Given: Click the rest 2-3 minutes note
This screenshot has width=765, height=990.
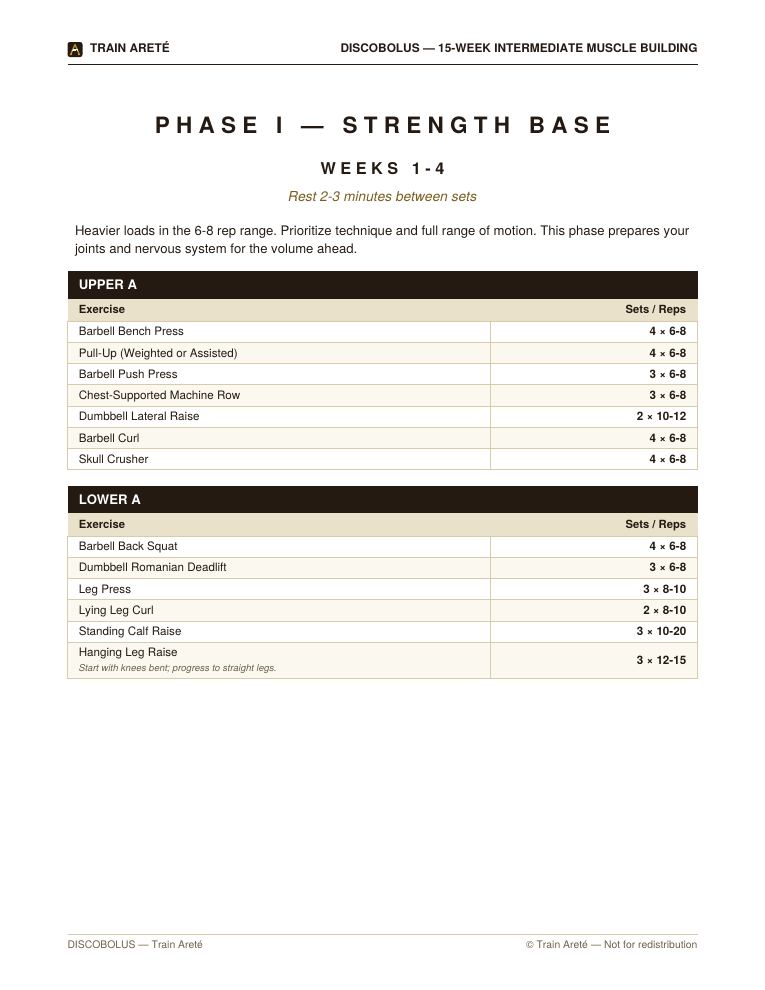Looking at the screenshot, I should tap(382, 196).
